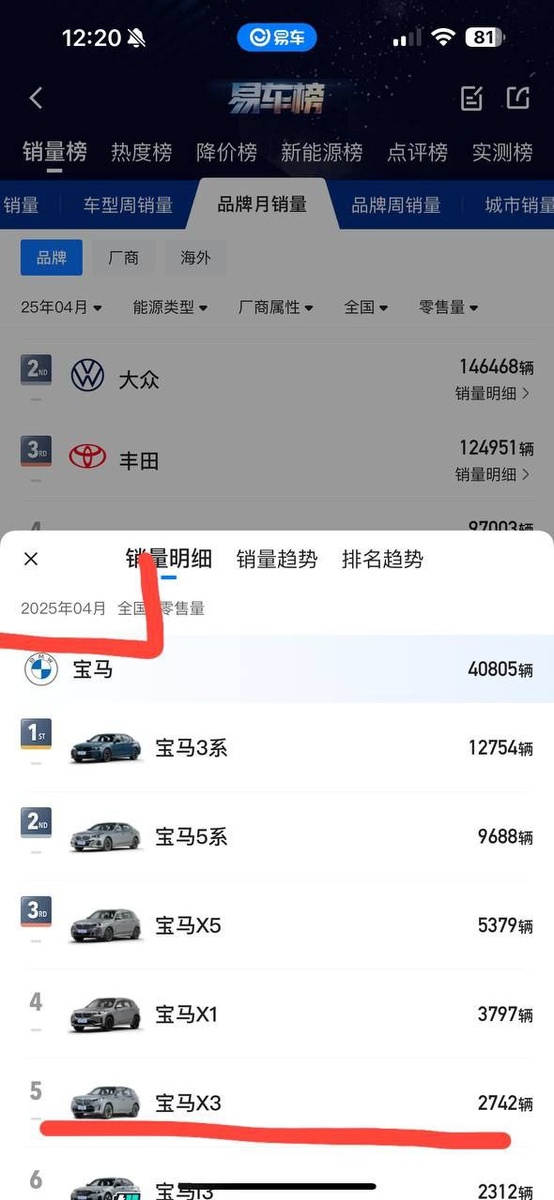Tap the Toyota brand logo
Image resolution: width=554 pixels, height=1200 pixels.
click(87, 457)
